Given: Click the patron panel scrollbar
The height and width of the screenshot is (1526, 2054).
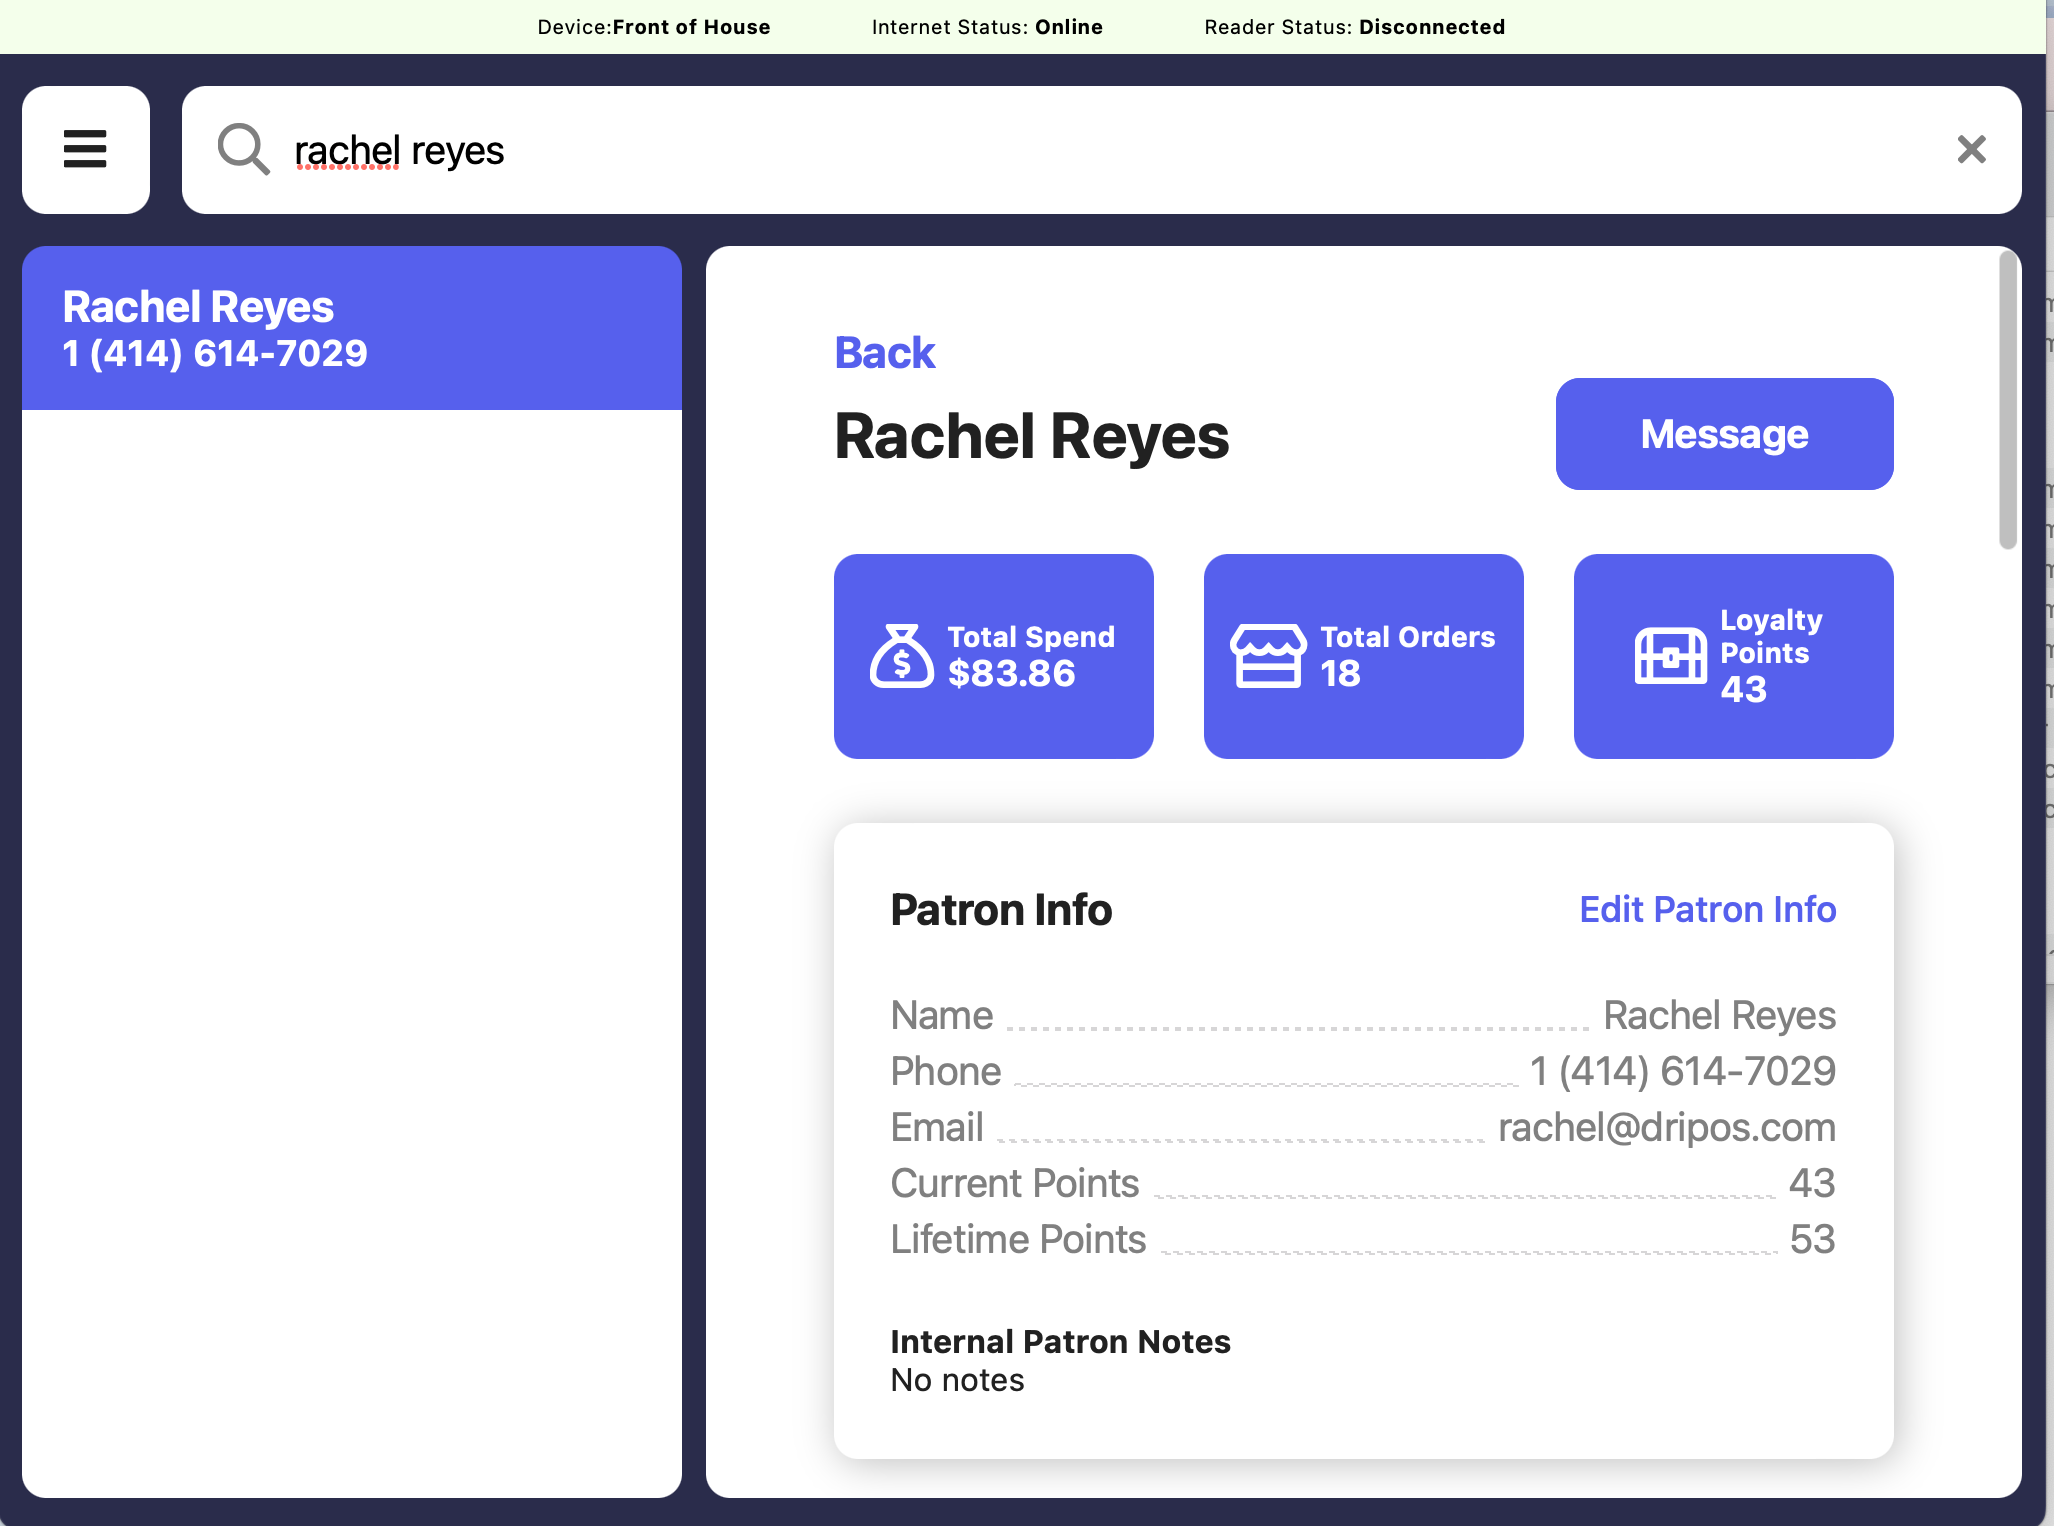Looking at the screenshot, I should click(x=2007, y=400).
